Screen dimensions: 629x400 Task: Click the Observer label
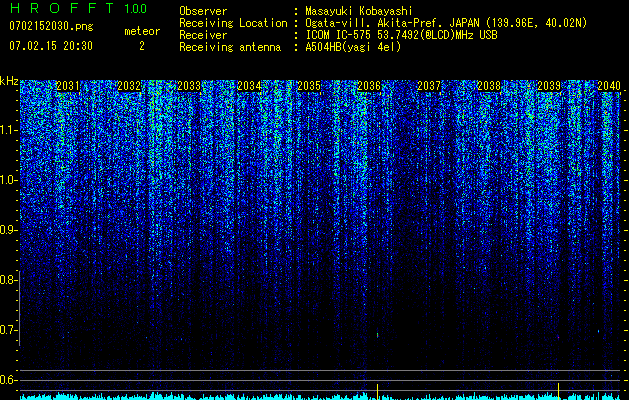203,11
